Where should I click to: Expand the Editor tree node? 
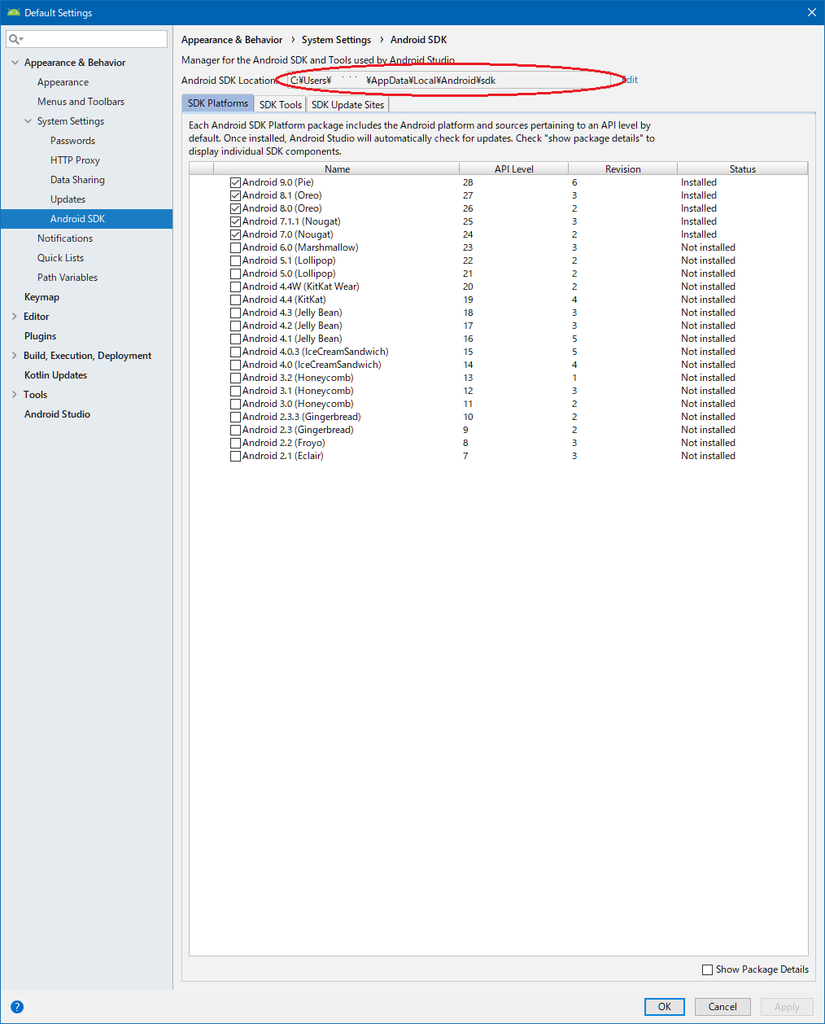coord(14,317)
